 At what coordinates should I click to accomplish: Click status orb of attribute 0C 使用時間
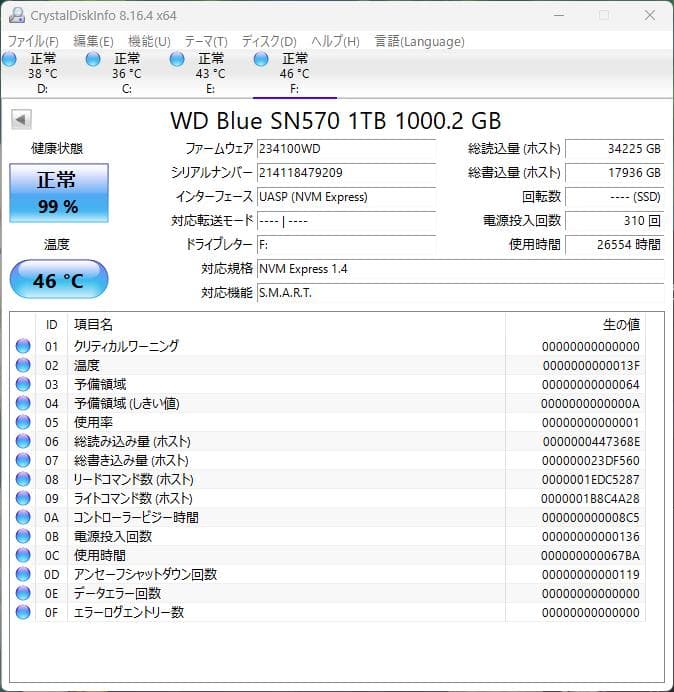tap(23, 555)
